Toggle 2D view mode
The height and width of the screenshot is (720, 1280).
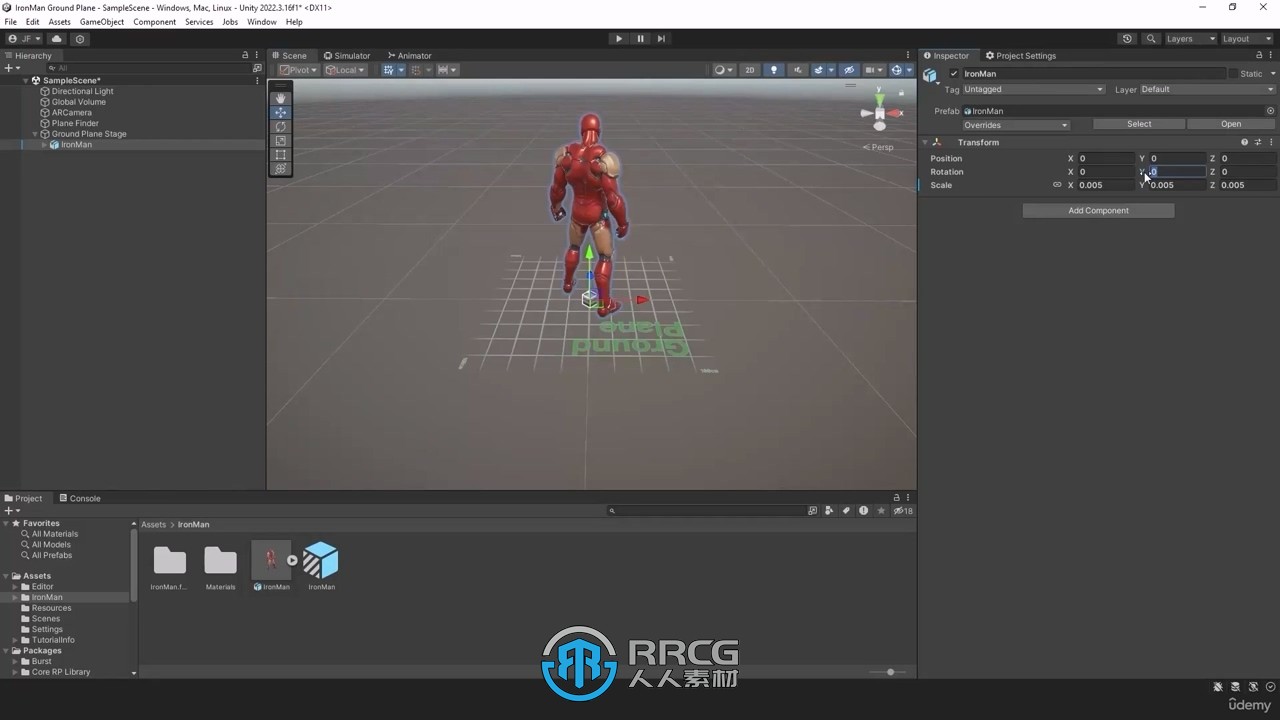[749, 70]
